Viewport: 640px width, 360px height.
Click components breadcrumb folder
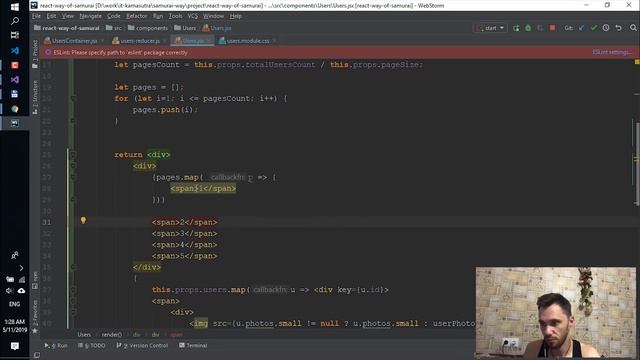148,28
